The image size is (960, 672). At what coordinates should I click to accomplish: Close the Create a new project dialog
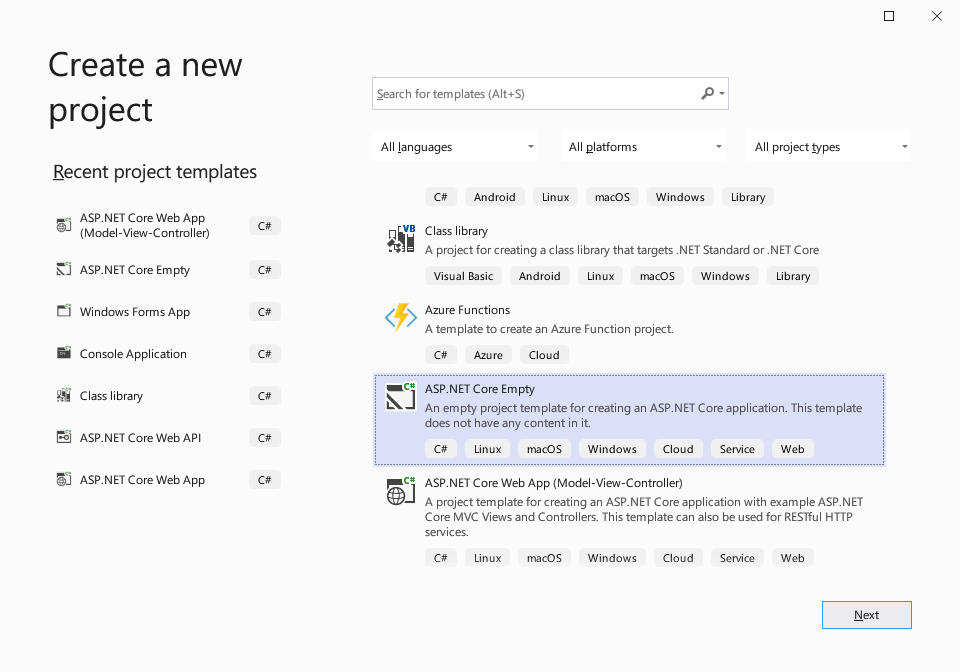tap(937, 16)
